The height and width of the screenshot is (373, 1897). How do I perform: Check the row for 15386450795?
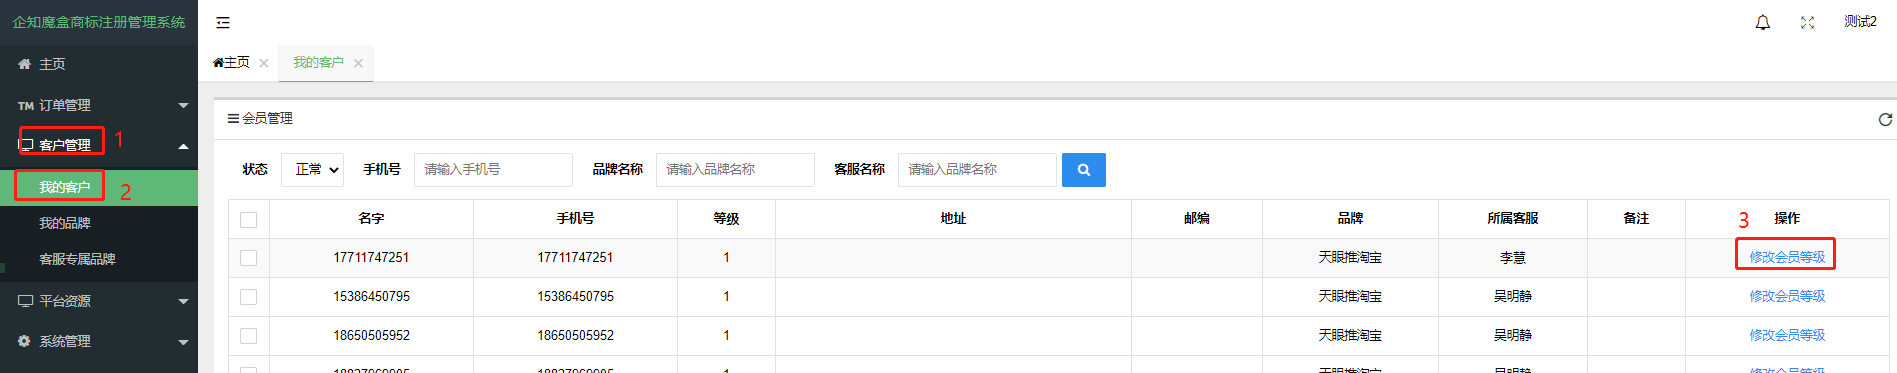pos(249,297)
